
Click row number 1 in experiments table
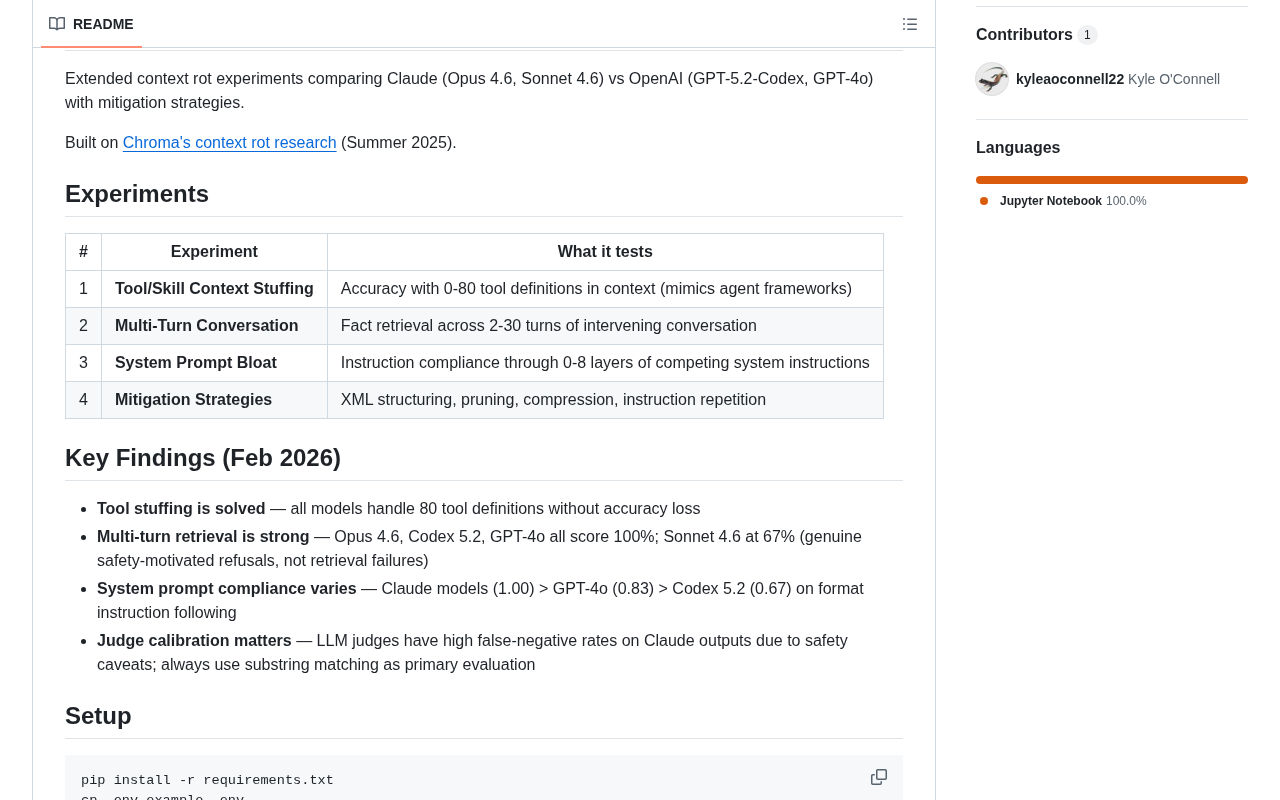[83, 289]
